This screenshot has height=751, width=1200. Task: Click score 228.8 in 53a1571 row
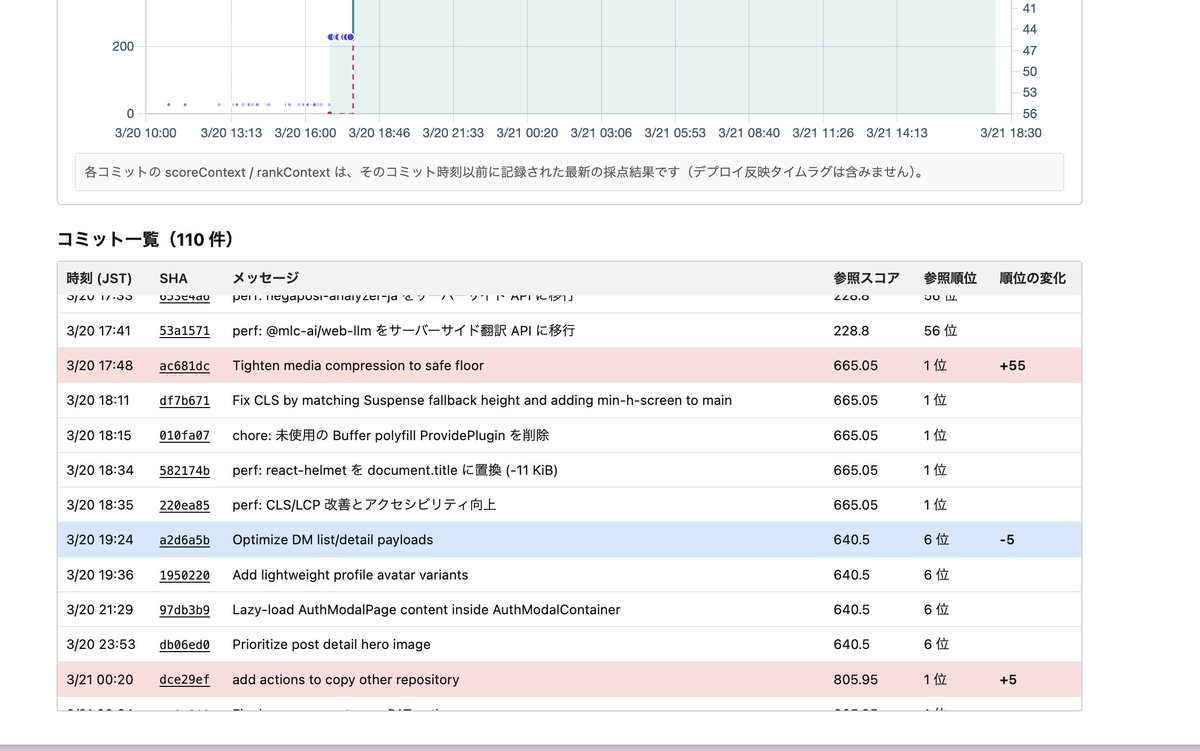852,331
